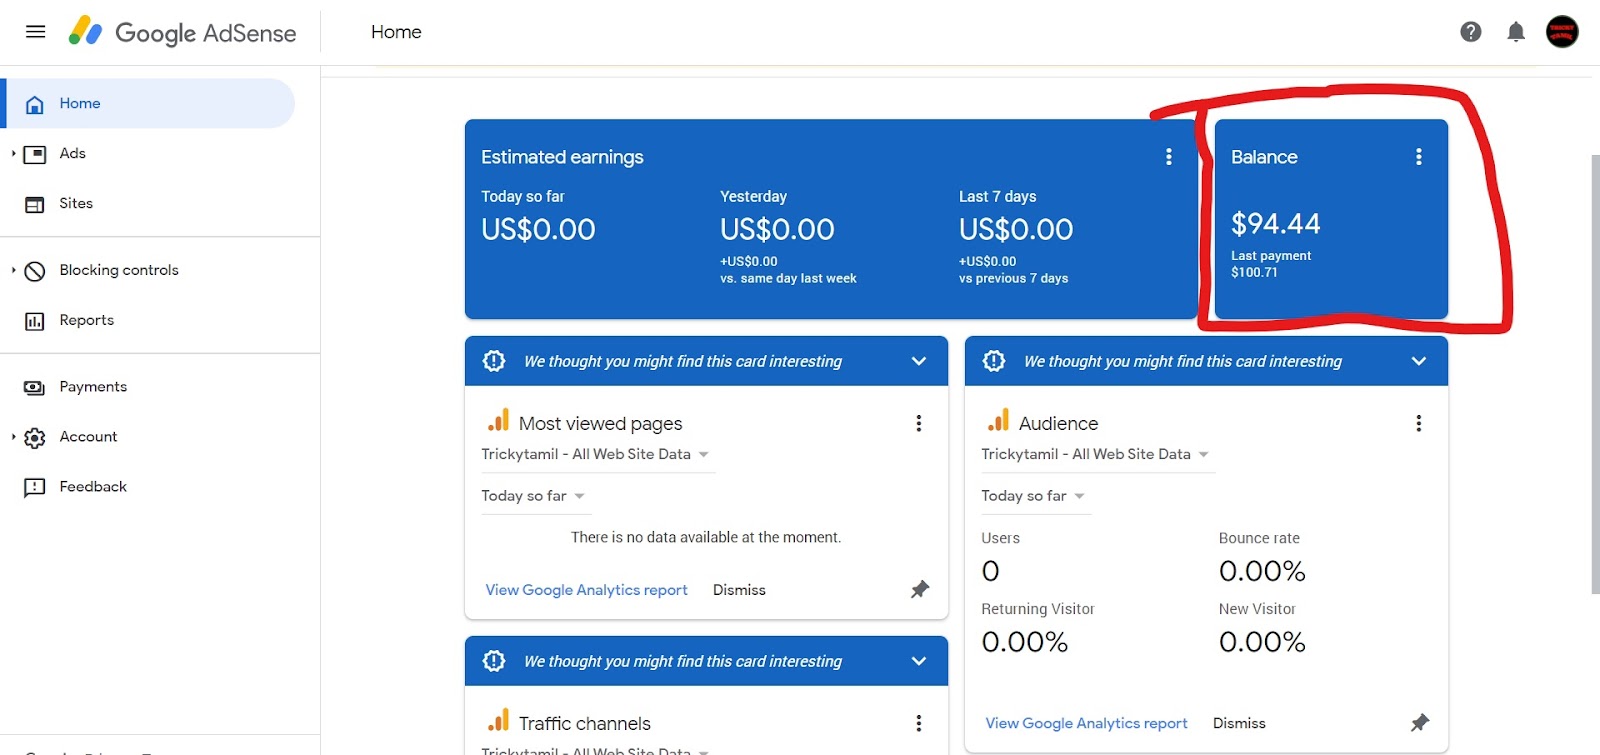The height and width of the screenshot is (755, 1600).
Task: Open the hamburger main menu
Action: tap(35, 32)
